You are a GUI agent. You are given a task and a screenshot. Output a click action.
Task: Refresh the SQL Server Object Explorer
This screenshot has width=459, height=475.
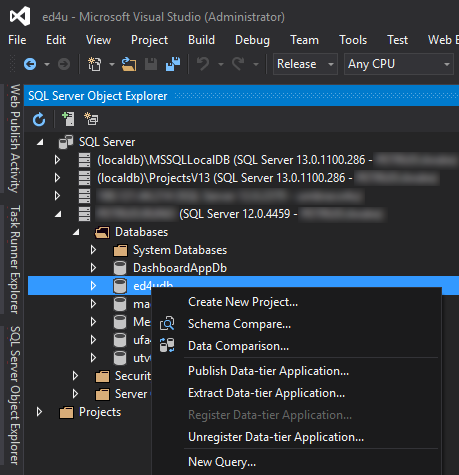pyautogui.click(x=39, y=119)
